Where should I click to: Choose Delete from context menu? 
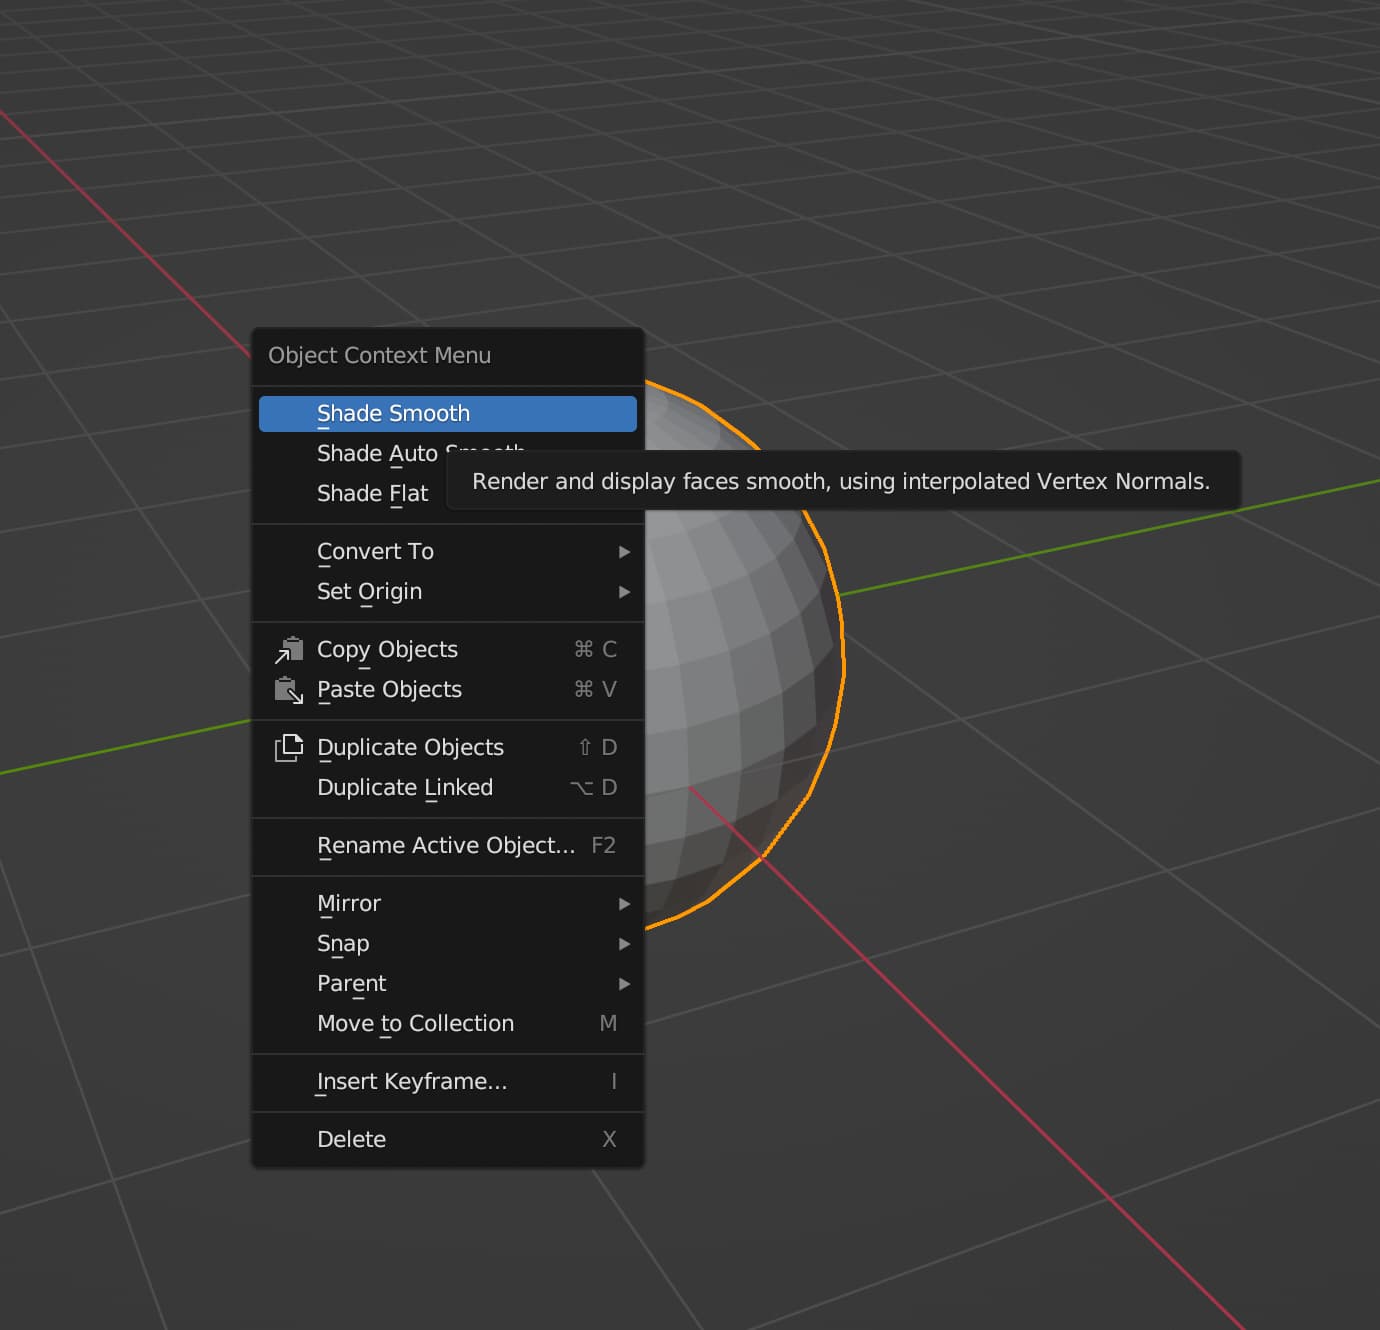coord(447,1140)
